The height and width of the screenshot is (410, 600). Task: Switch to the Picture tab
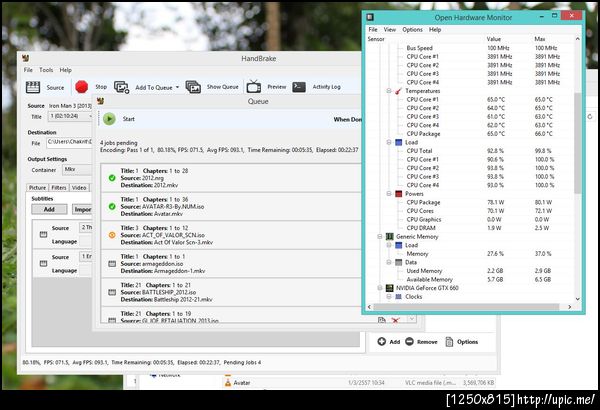38,188
